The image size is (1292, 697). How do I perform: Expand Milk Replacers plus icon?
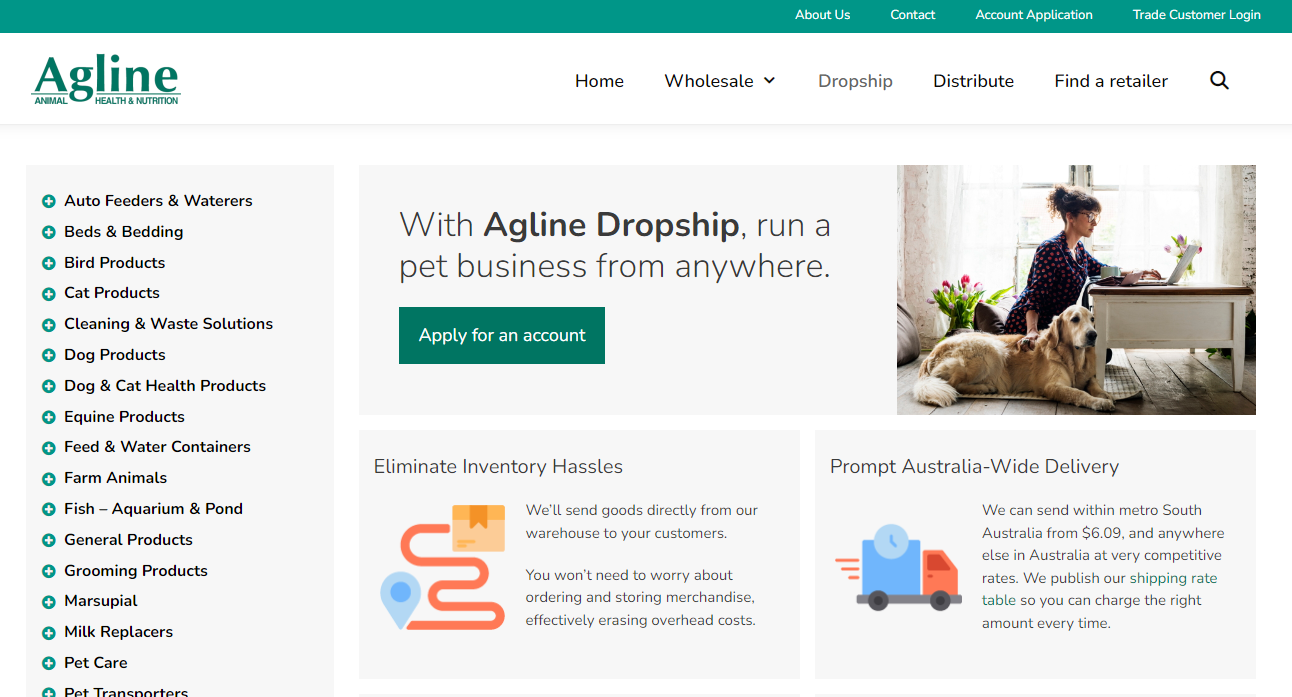pyautogui.click(x=48, y=633)
